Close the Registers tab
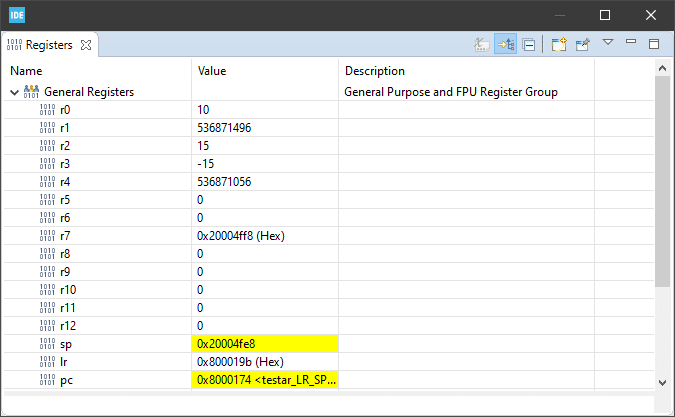Screen dimensions: 675x417 point(85,45)
